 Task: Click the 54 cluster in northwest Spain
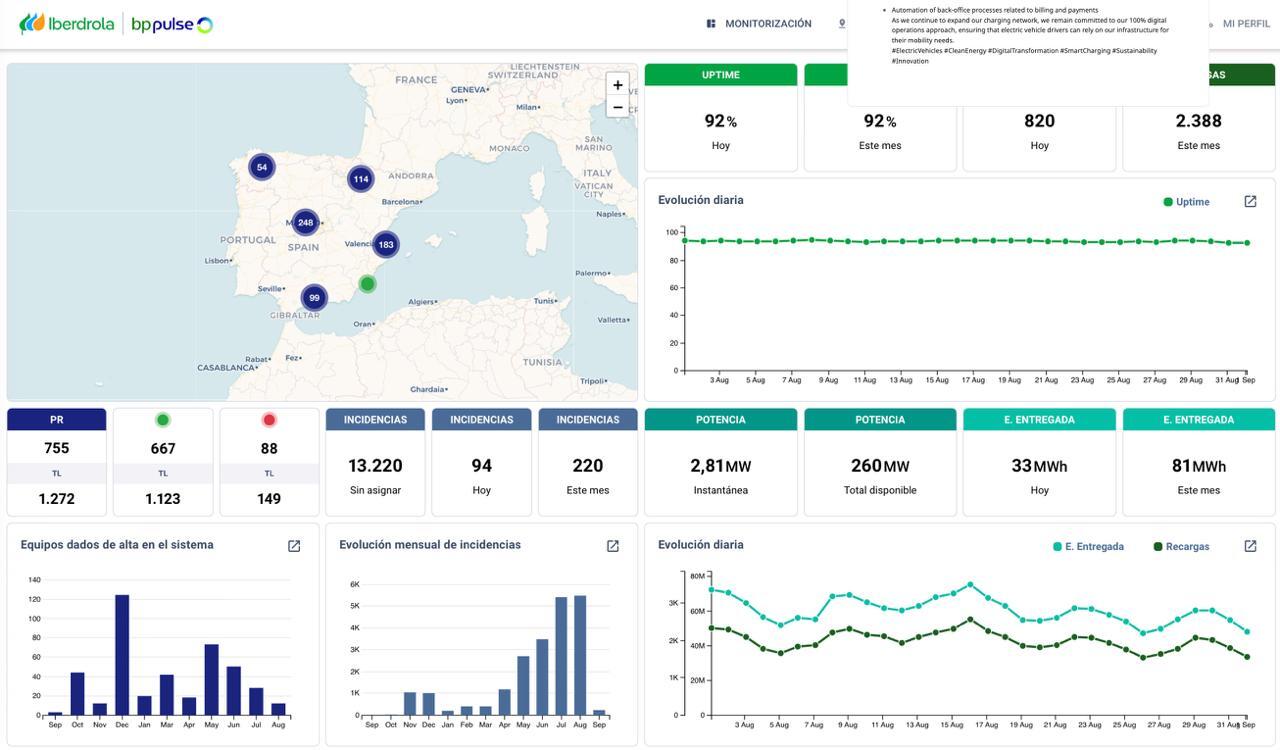click(x=262, y=167)
